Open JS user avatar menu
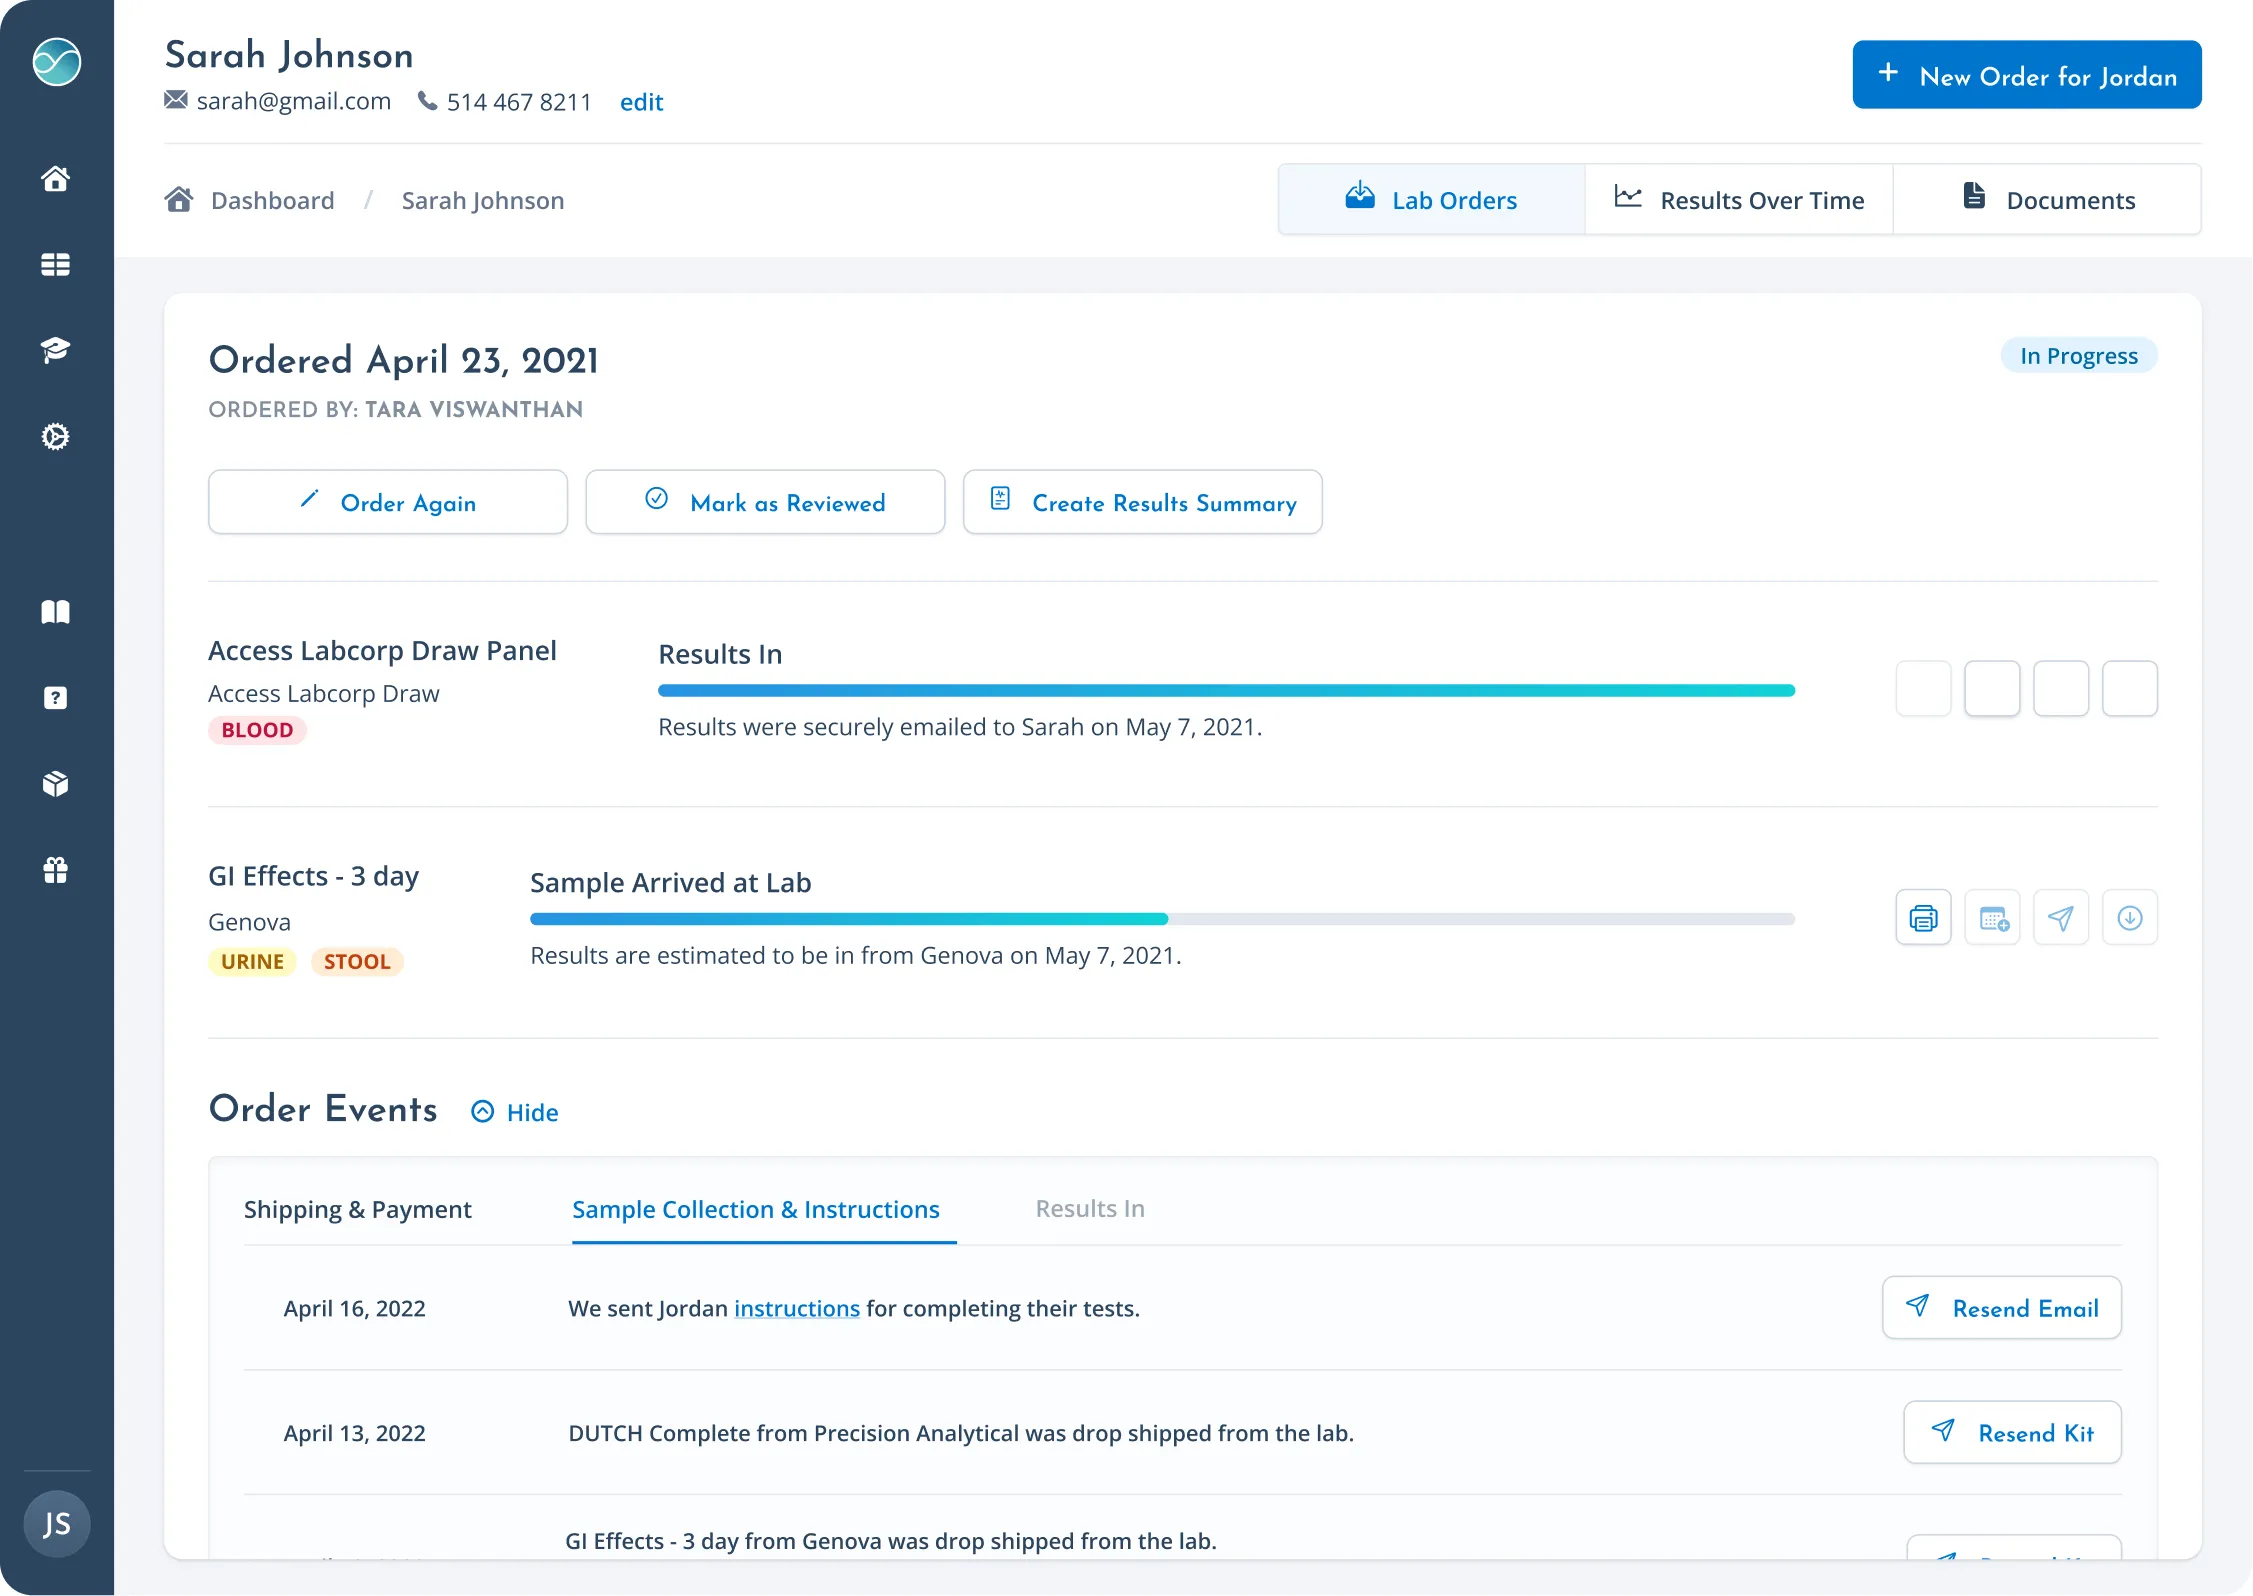The width and height of the screenshot is (2253, 1596). pyautogui.click(x=56, y=1523)
